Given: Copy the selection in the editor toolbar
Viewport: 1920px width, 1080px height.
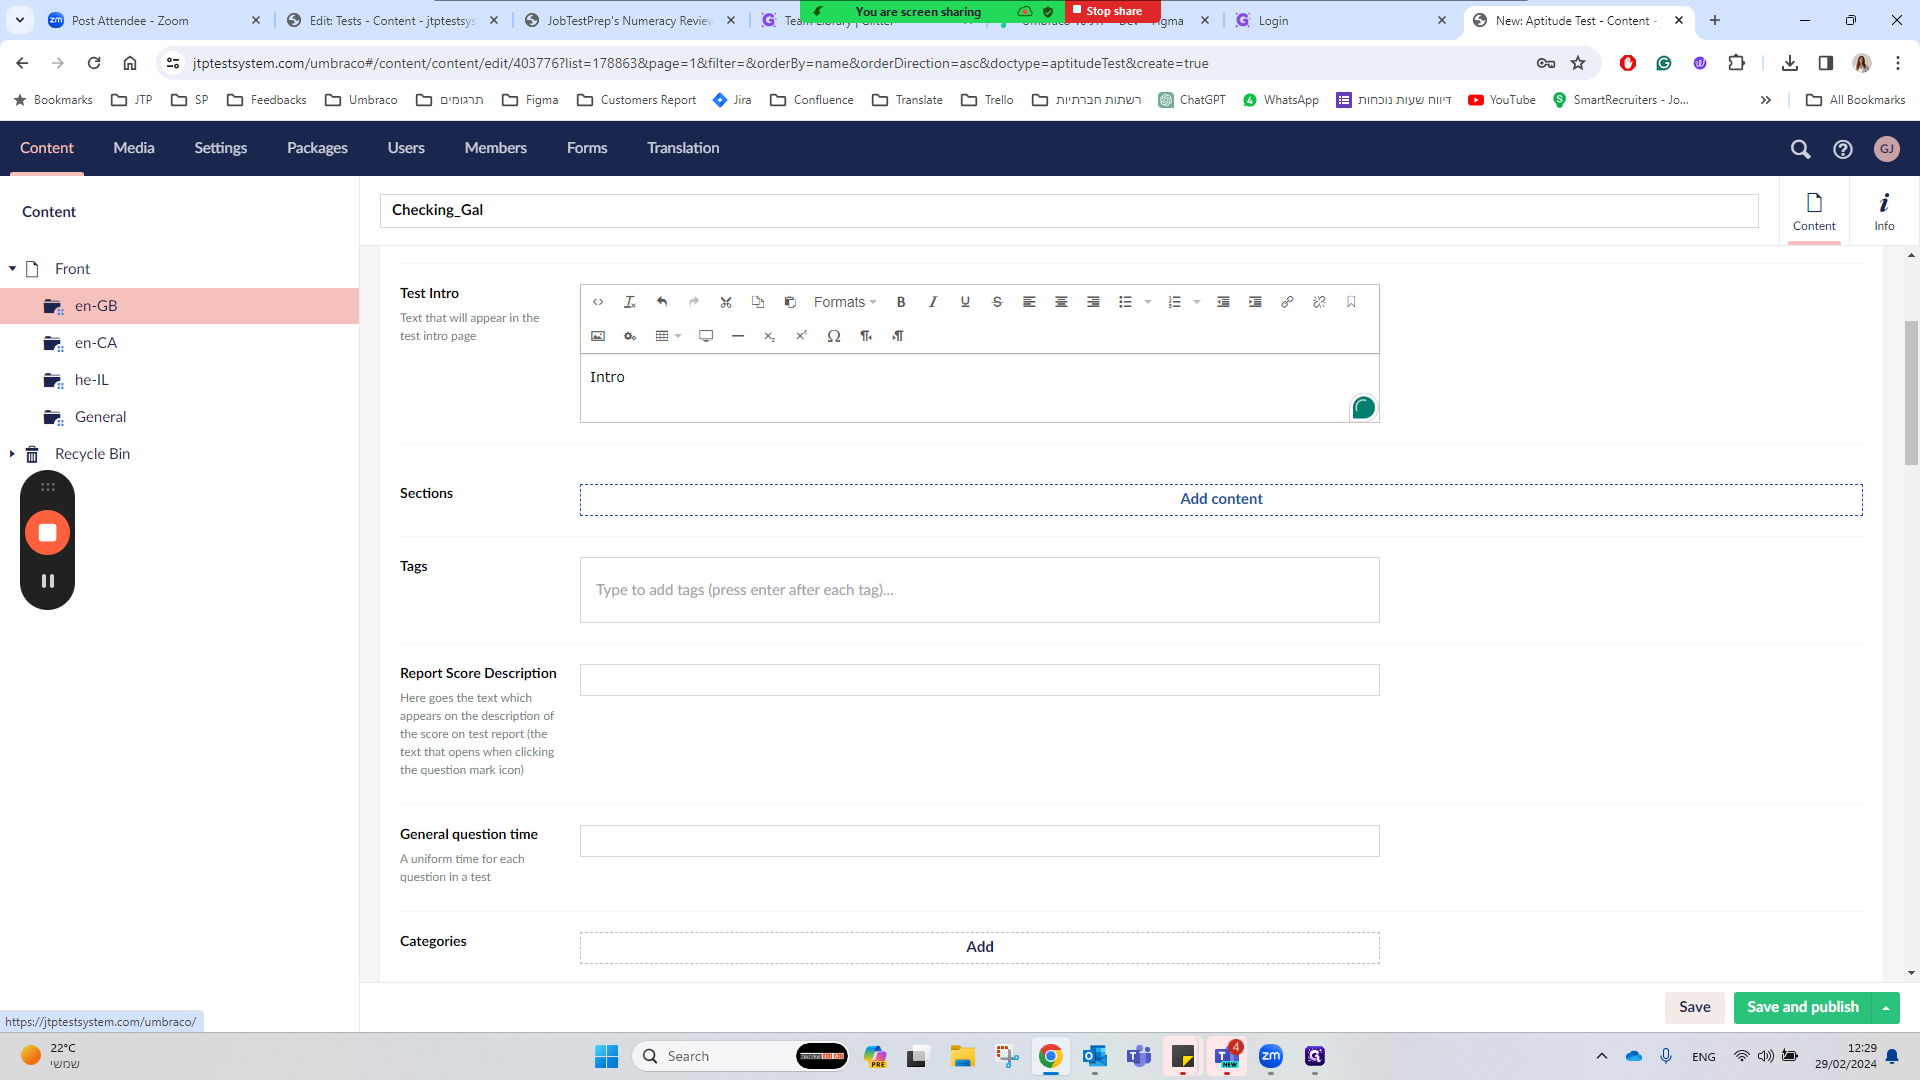Looking at the screenshot, I should click(x=758, y=302).
